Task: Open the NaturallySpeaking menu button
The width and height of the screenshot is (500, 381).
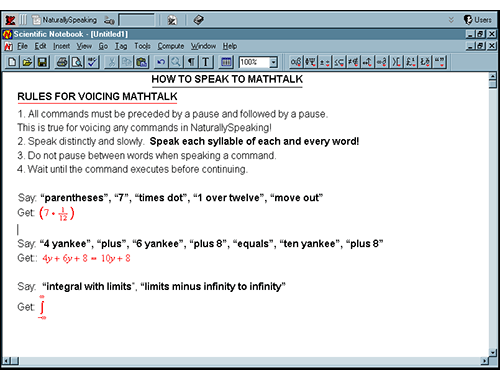Action: 65,20
